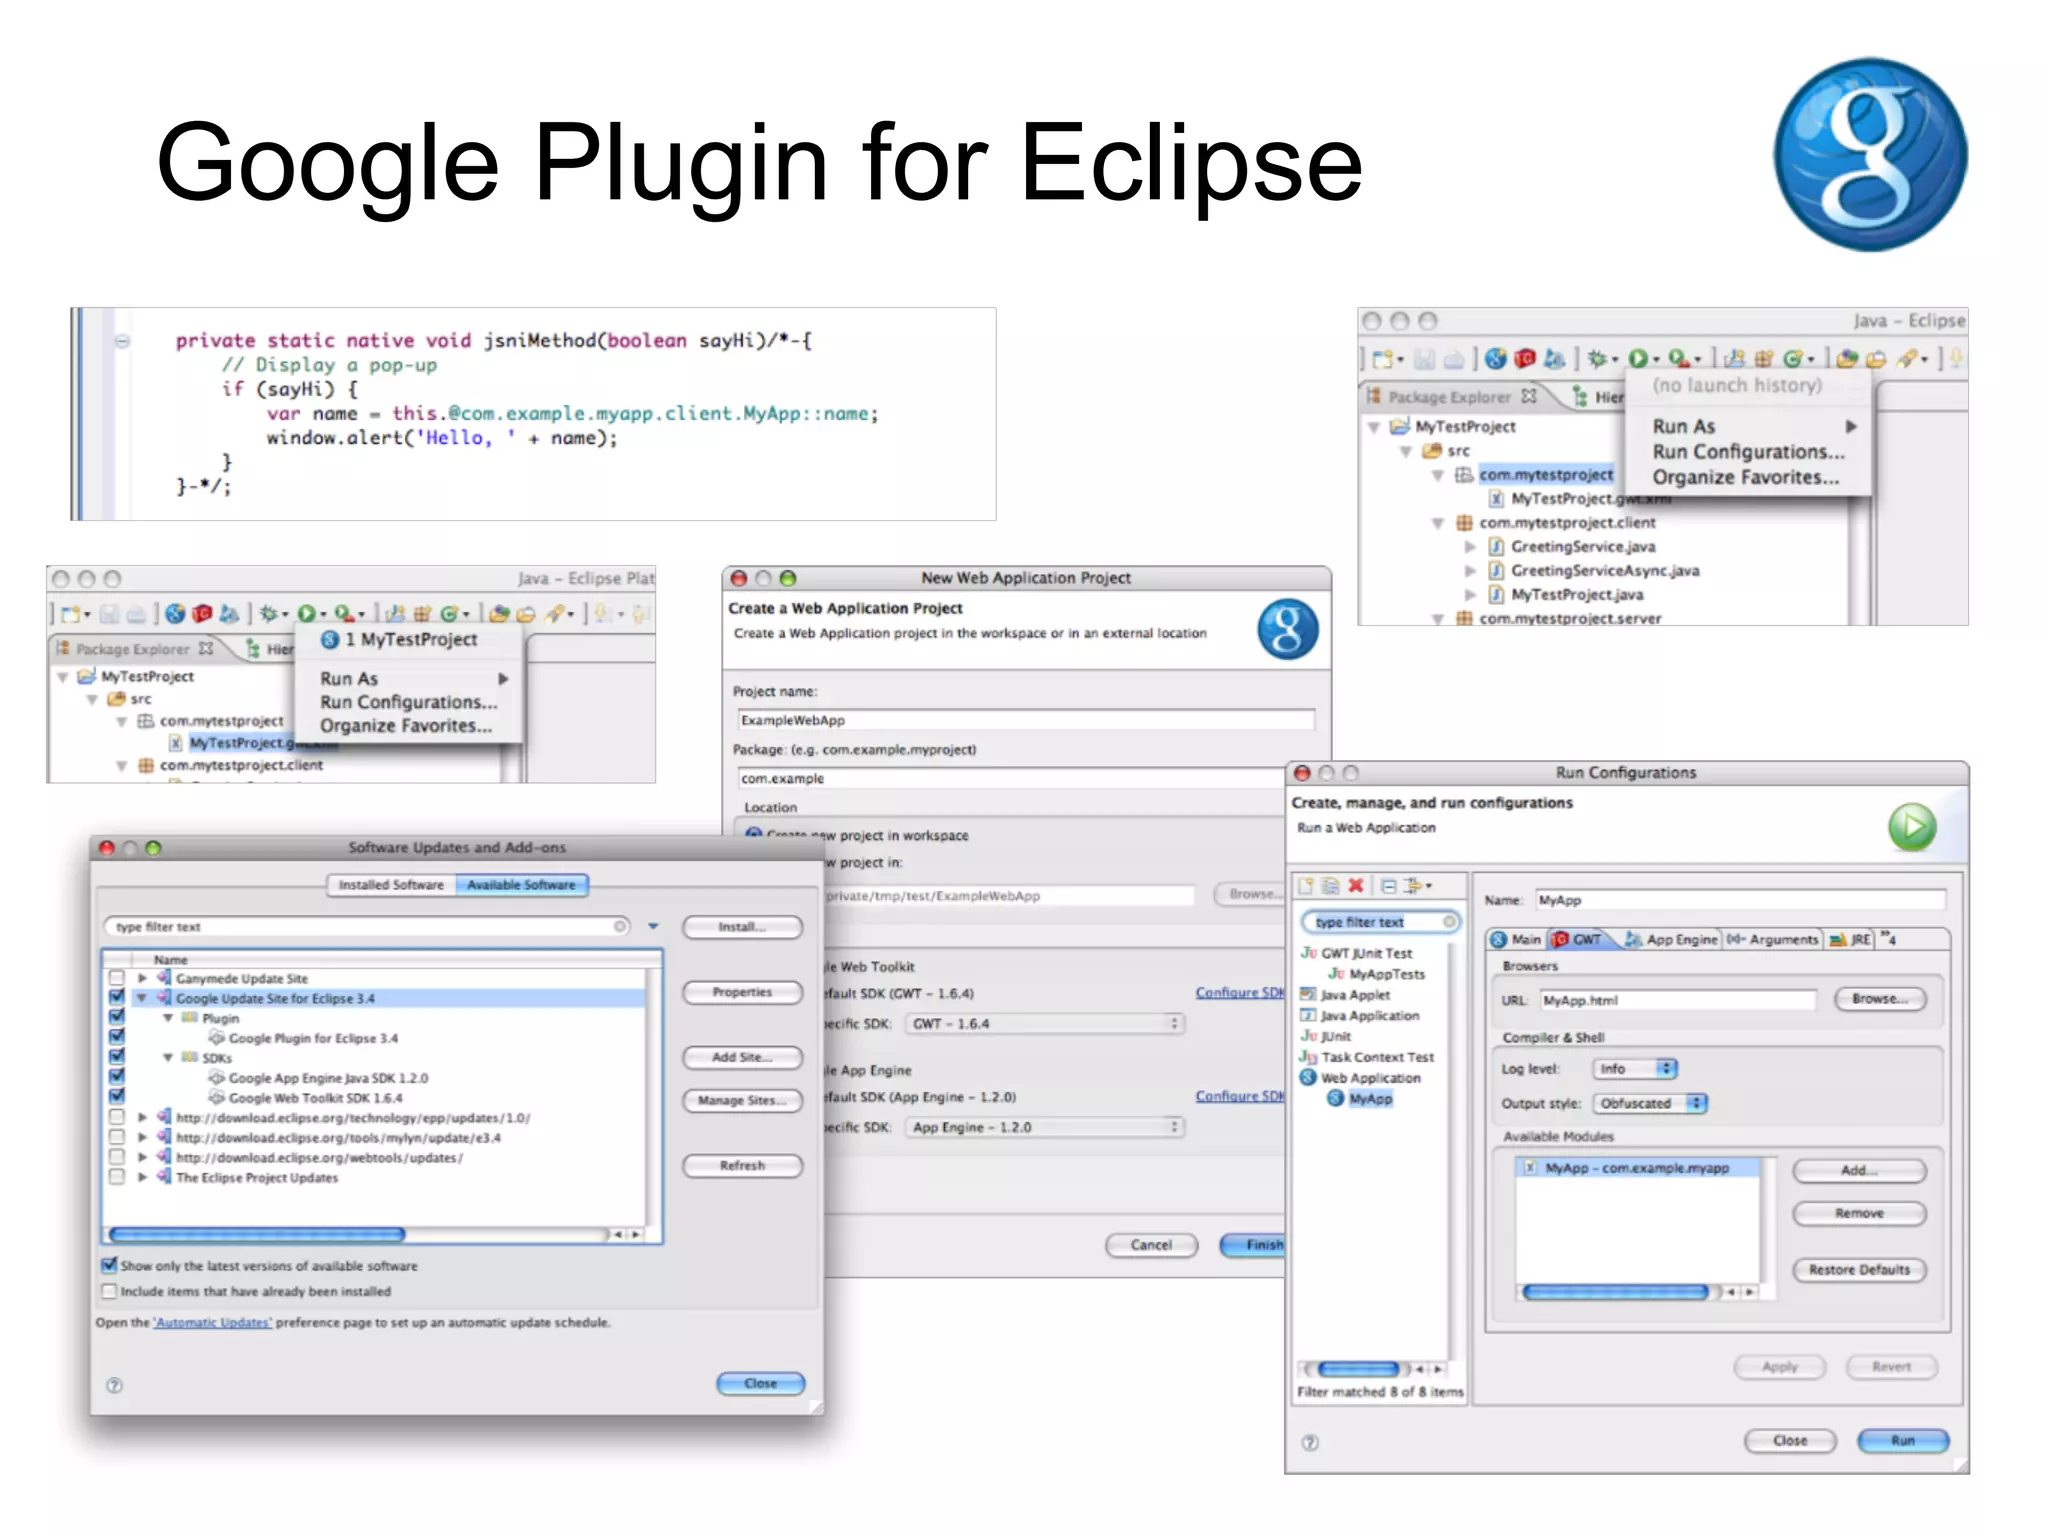Click help icon in Run Configurations dialog
Viewport: 2048px width, 1536px height.
coord(1310,1442)
